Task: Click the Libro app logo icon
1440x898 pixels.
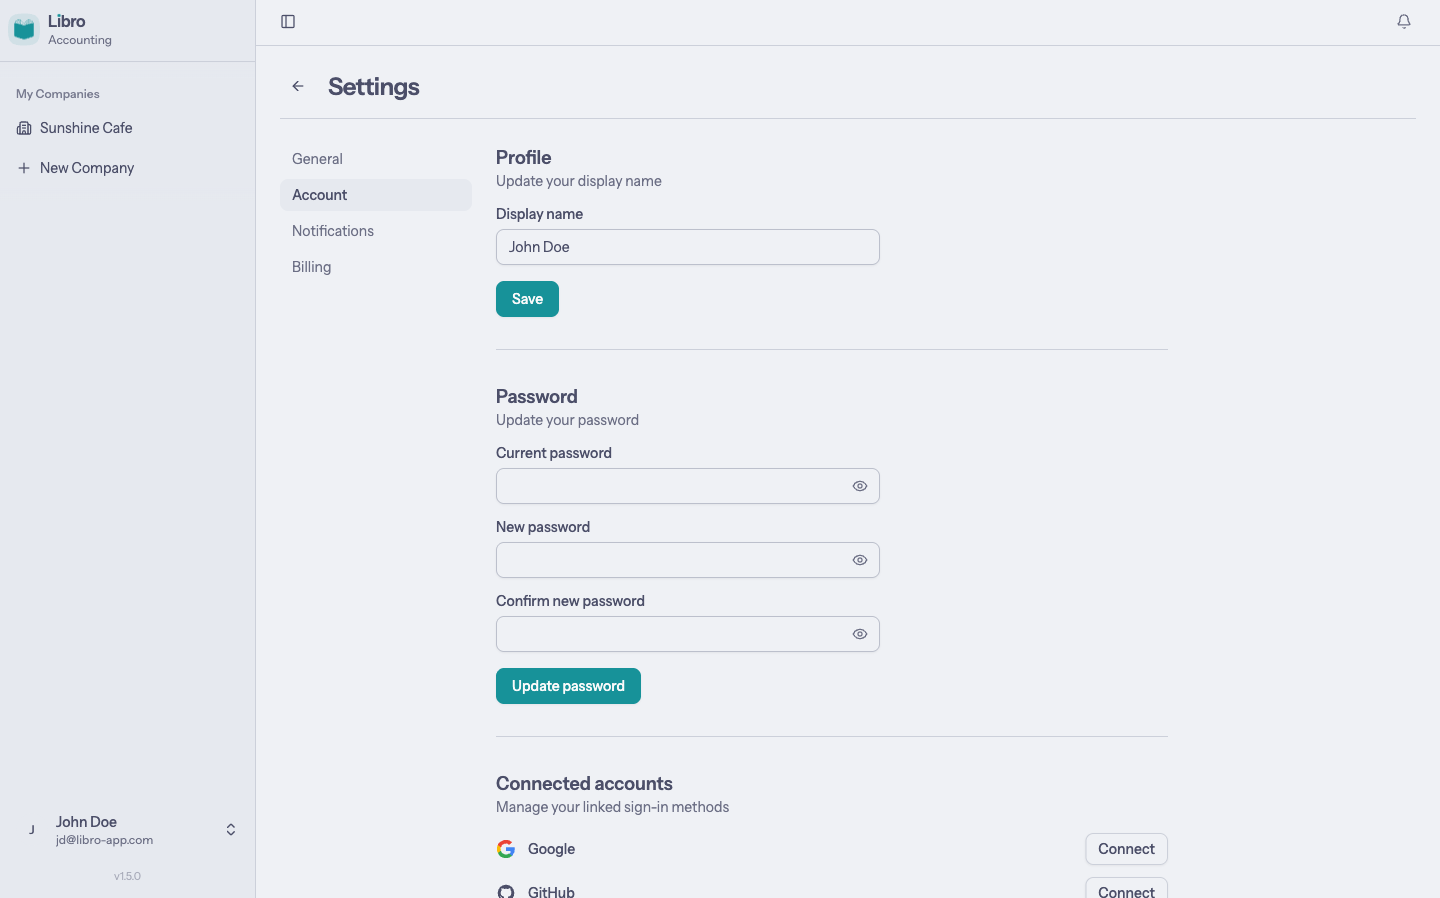Action: [23, 28]
